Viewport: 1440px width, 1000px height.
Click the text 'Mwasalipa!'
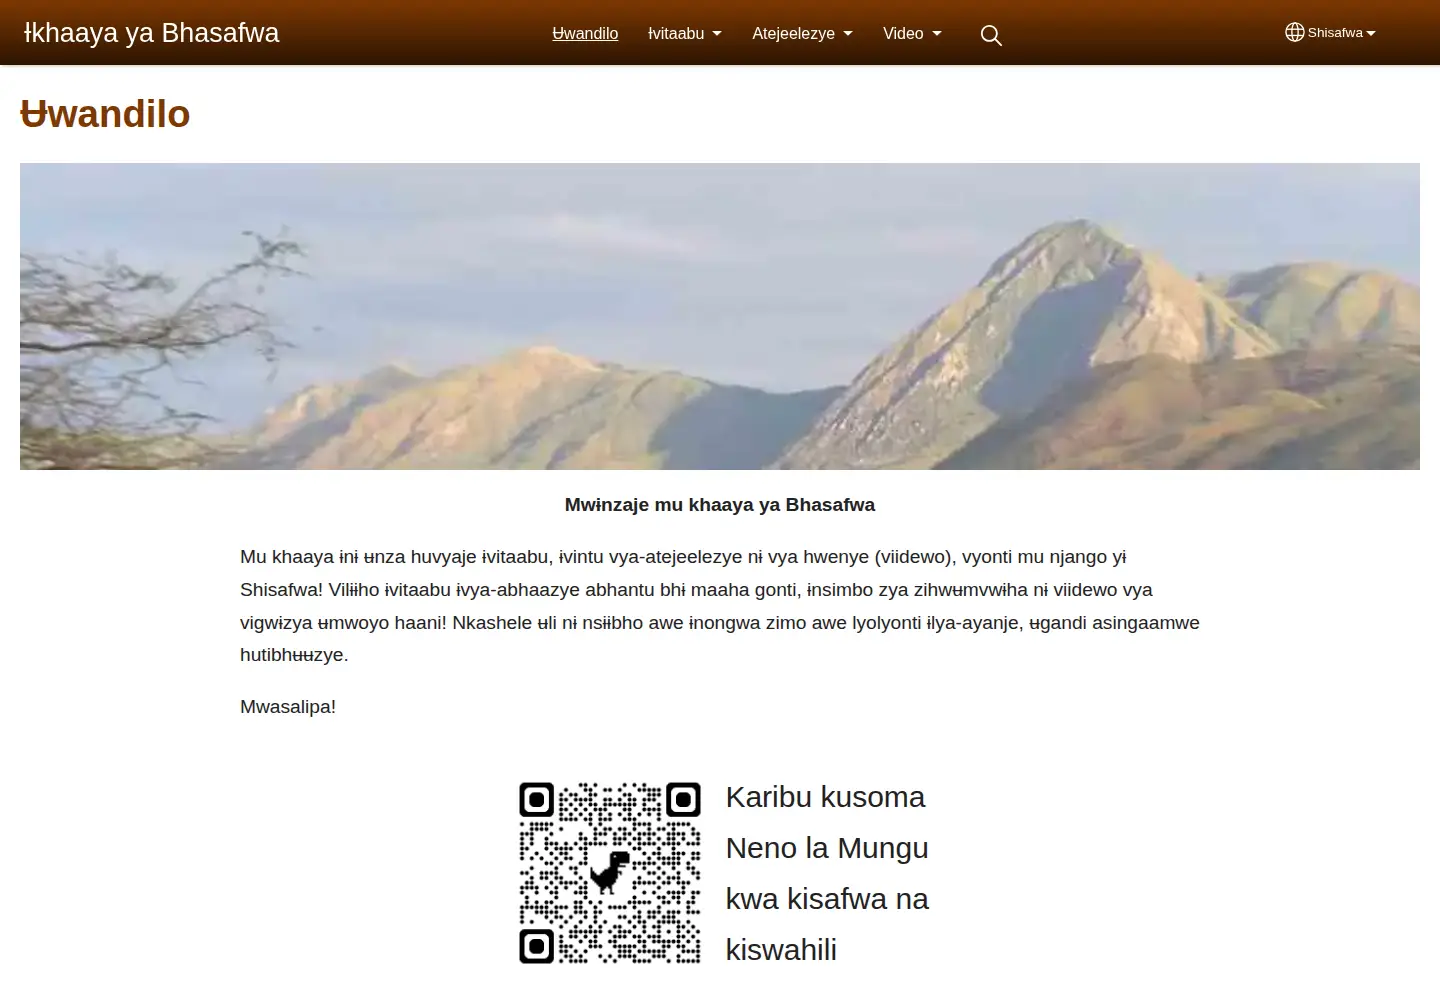288,707
